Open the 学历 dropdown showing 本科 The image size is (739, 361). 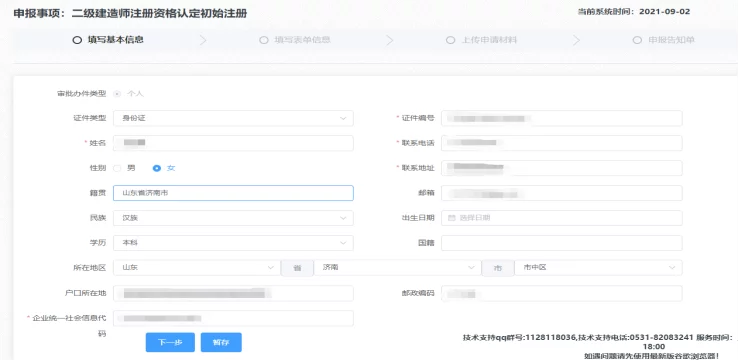click(233, 243)
